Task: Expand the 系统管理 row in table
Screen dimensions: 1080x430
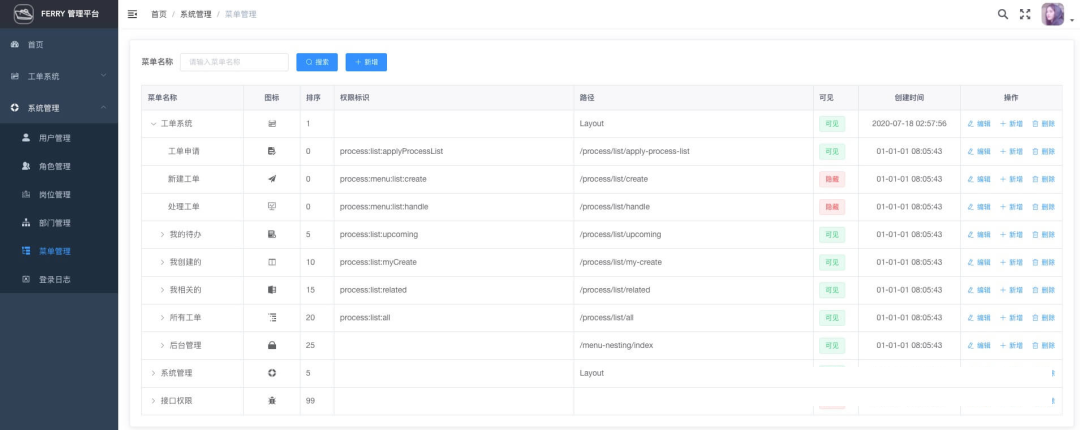Action: [x=153, y=373]
